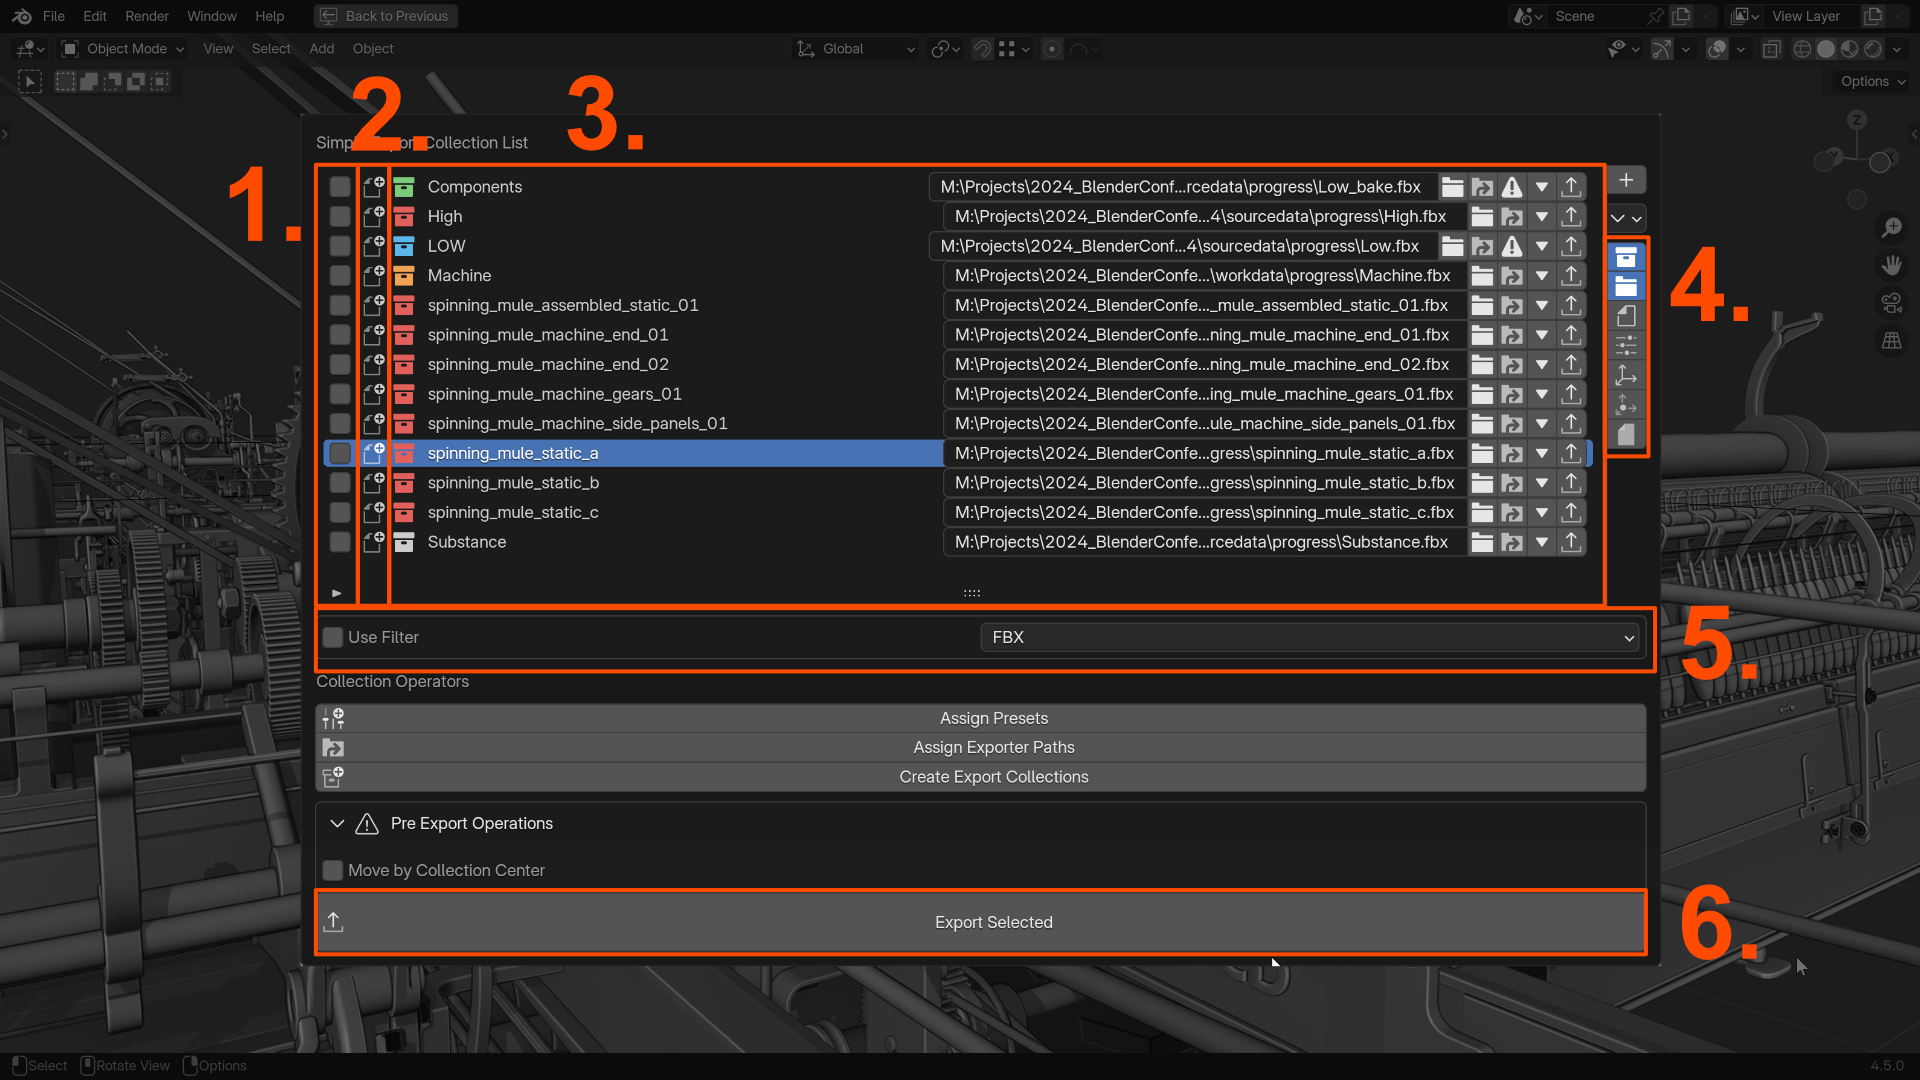Edit spinning_mule_static_c export path field
Viewport: 1920px width, 1080px height.
point(1205,512)
